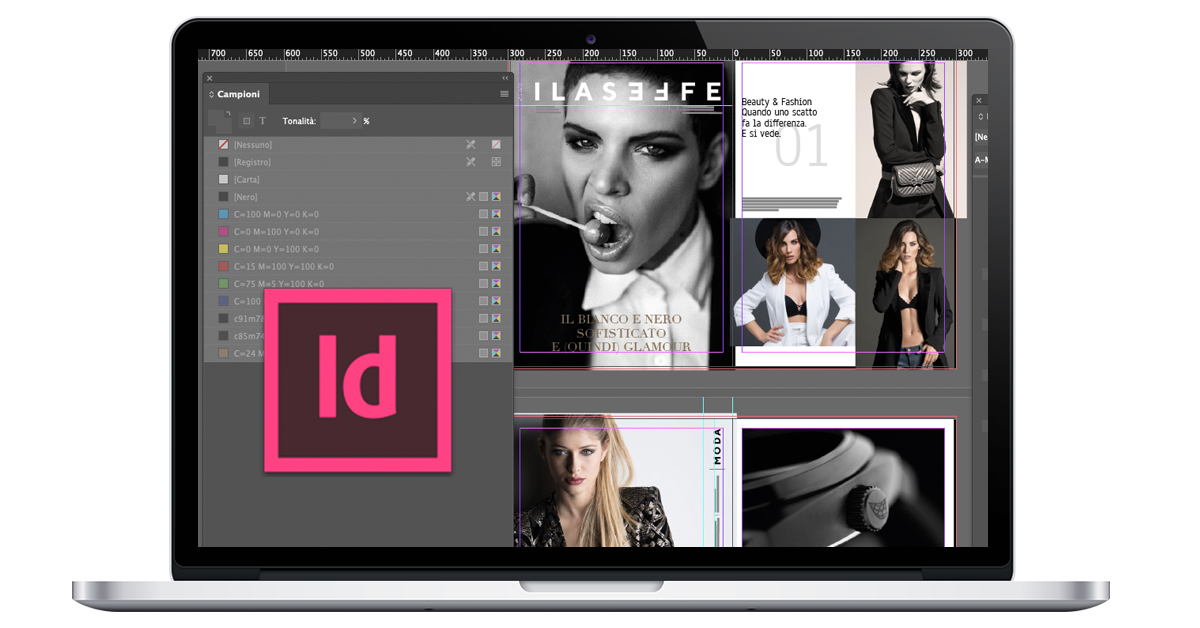Pick the green swatch chip
Viewport: 1200px width, 628px height.
point(224,284)
